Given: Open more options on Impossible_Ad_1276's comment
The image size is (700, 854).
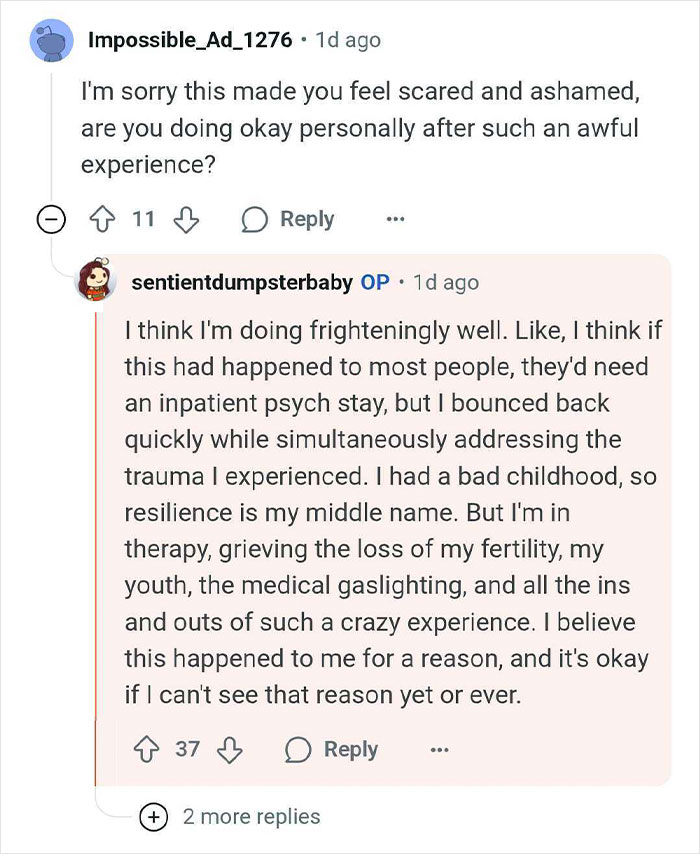Looking at the screenshot, I should [x=396, y=219].
